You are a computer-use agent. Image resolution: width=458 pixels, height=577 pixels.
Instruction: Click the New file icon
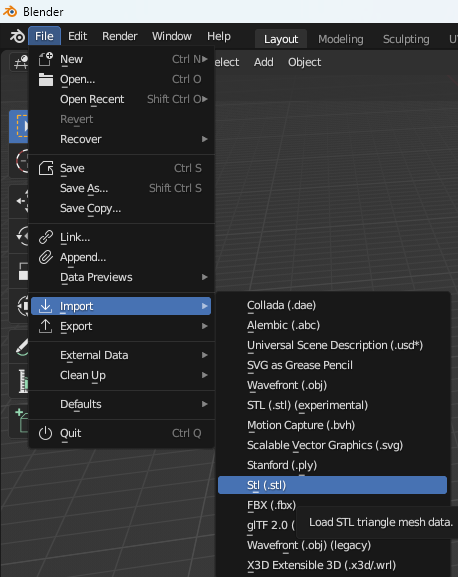click(46, 59)
